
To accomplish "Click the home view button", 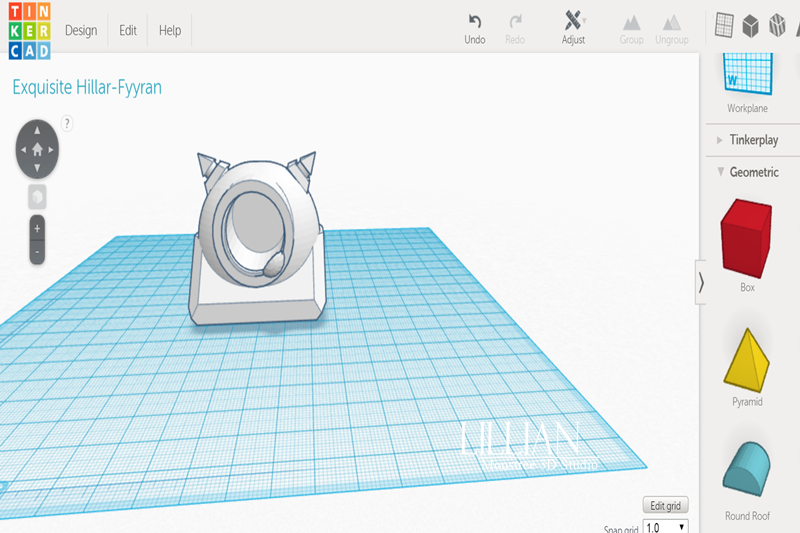I will click(37, 149).
